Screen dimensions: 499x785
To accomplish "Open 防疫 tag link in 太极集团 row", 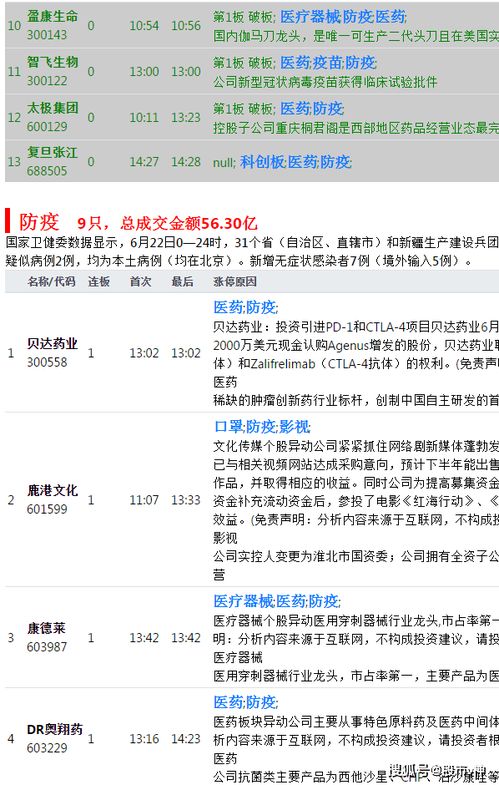I will click(327, 109).
